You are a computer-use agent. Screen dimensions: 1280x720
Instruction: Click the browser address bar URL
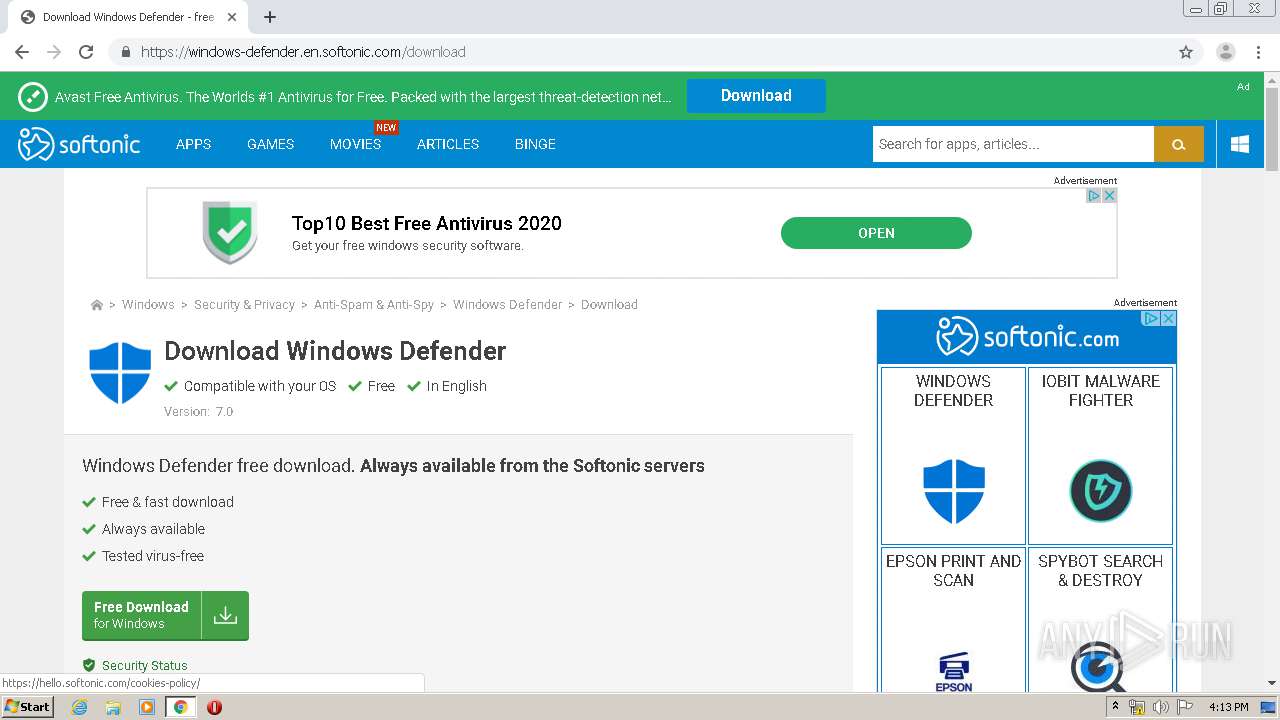click(x=303, y=52)
